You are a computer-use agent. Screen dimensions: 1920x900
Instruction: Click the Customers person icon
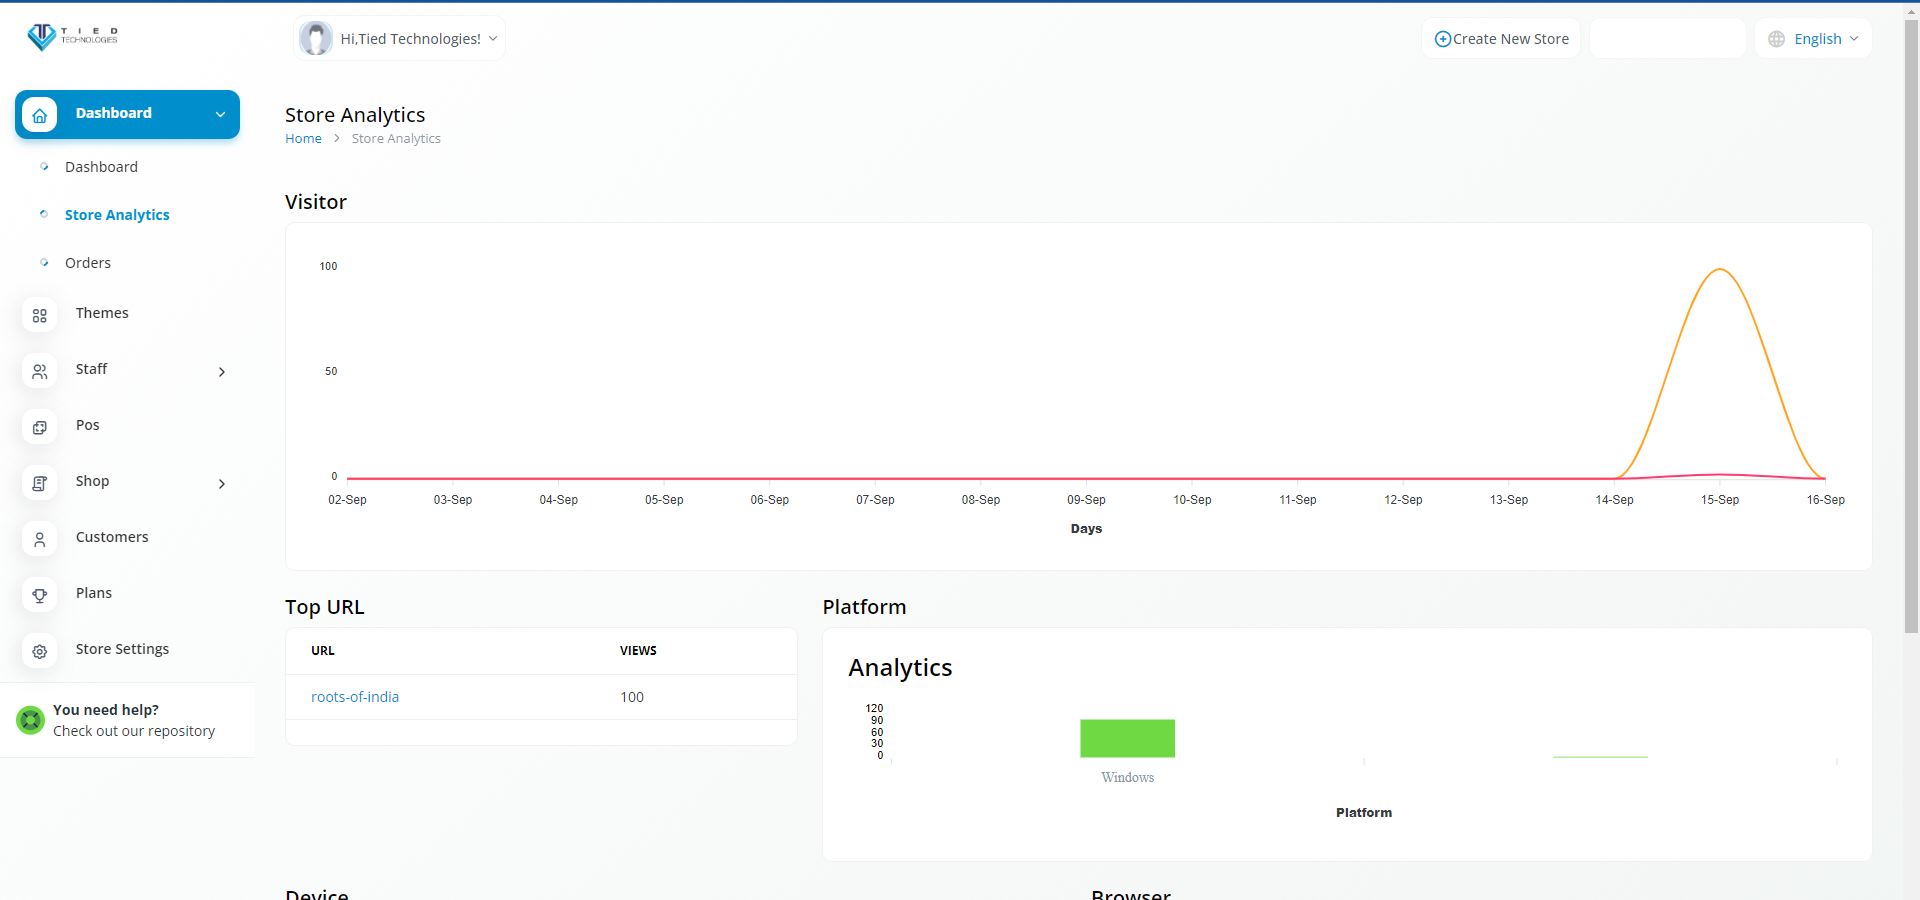point(40,539)
